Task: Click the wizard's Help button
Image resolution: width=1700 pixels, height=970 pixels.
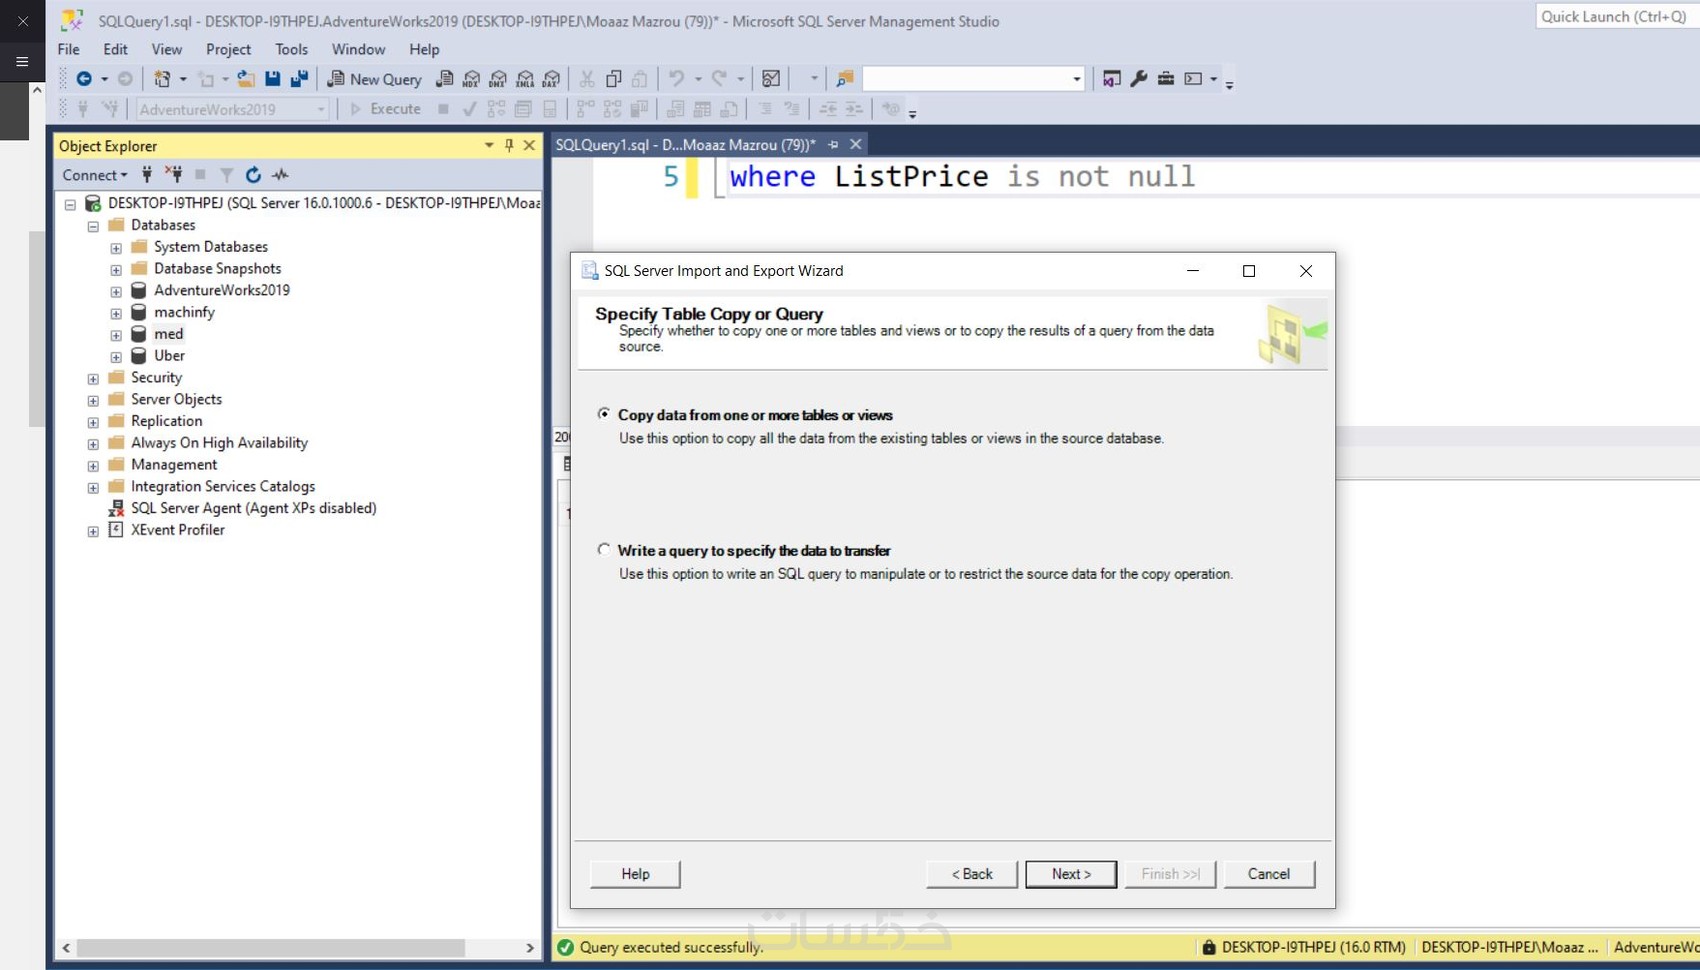Action: point(635,874)
